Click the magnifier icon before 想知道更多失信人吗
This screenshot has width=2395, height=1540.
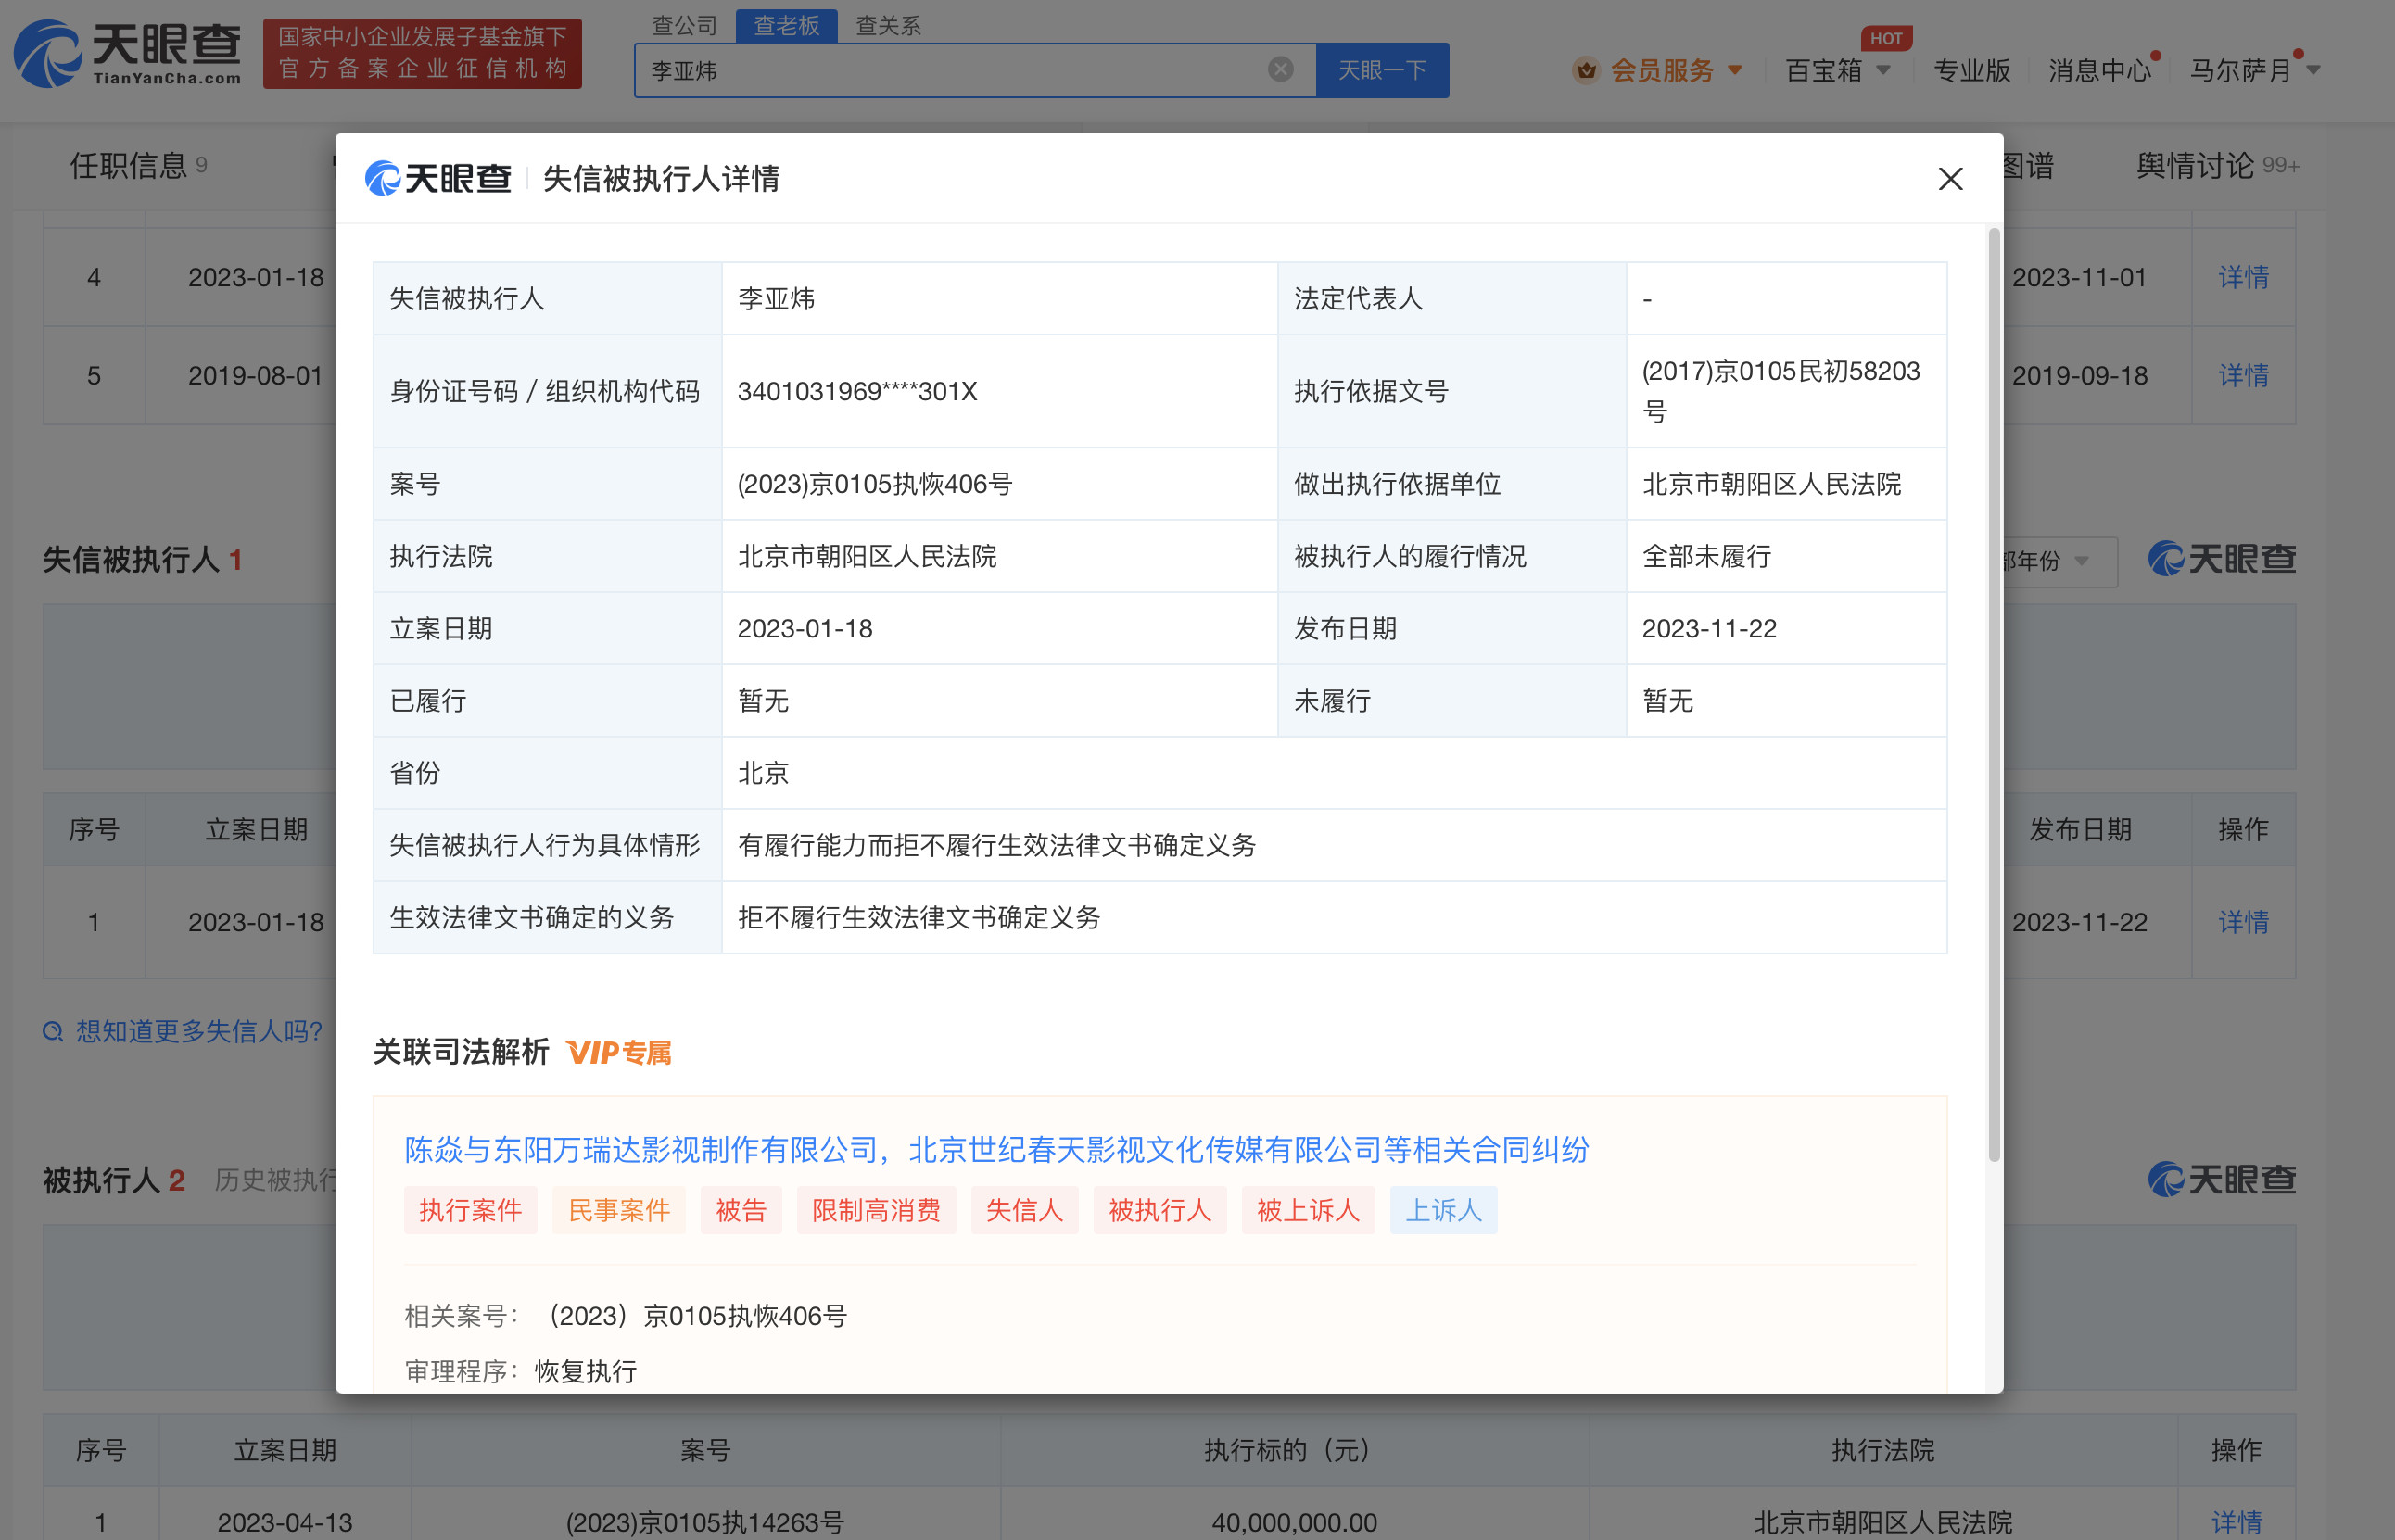pos(53,1031)
